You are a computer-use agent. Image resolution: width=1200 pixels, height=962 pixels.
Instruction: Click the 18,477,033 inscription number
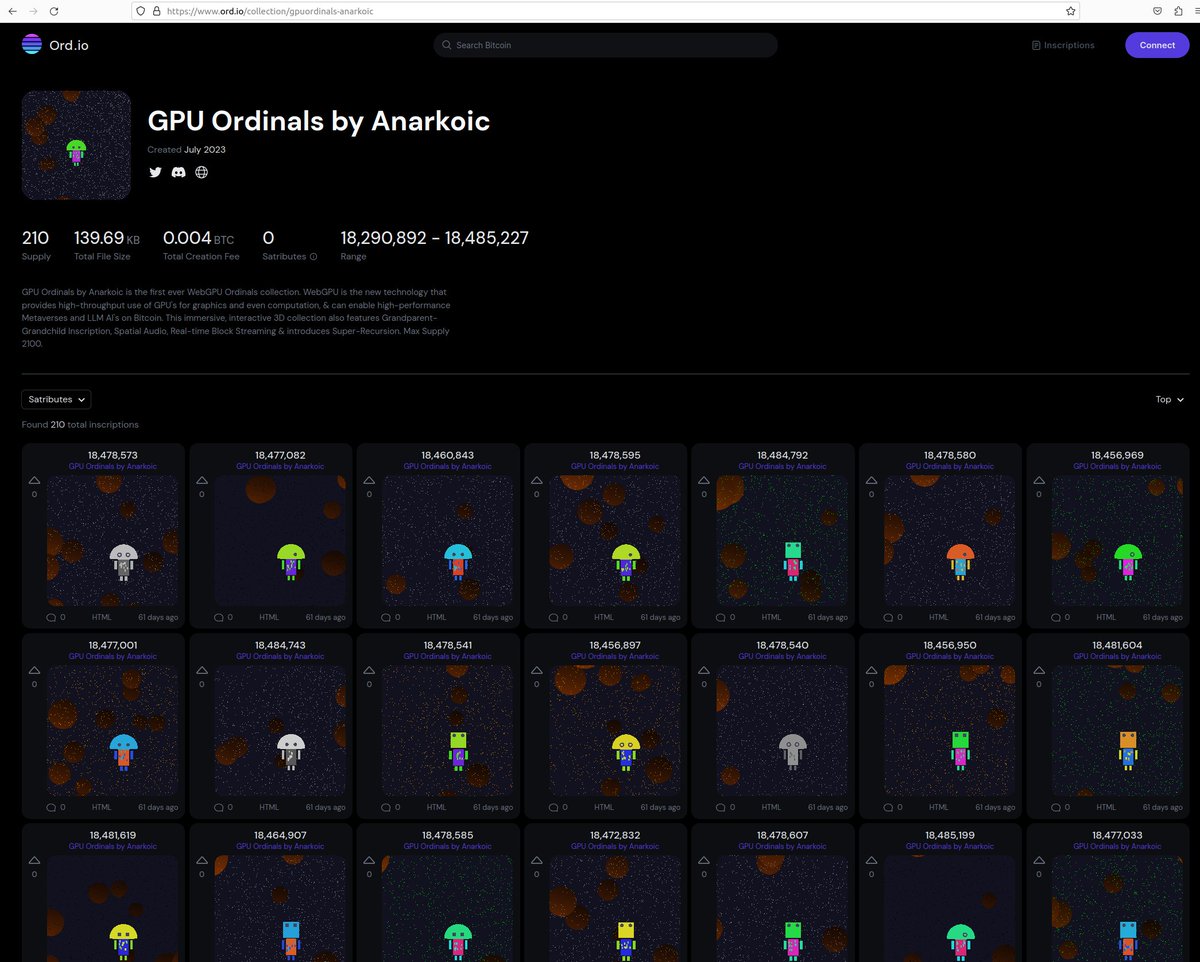tap(1117, 835)
